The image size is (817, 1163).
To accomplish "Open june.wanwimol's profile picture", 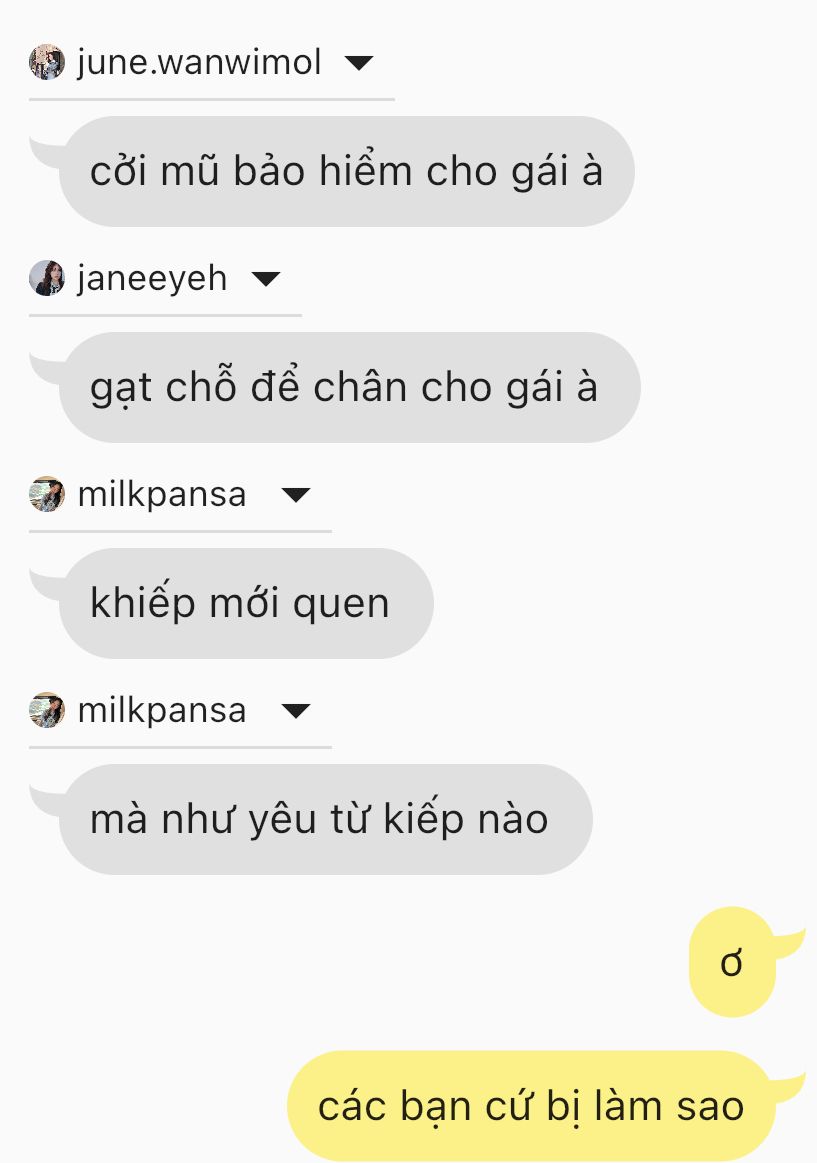I will [47, 62].
